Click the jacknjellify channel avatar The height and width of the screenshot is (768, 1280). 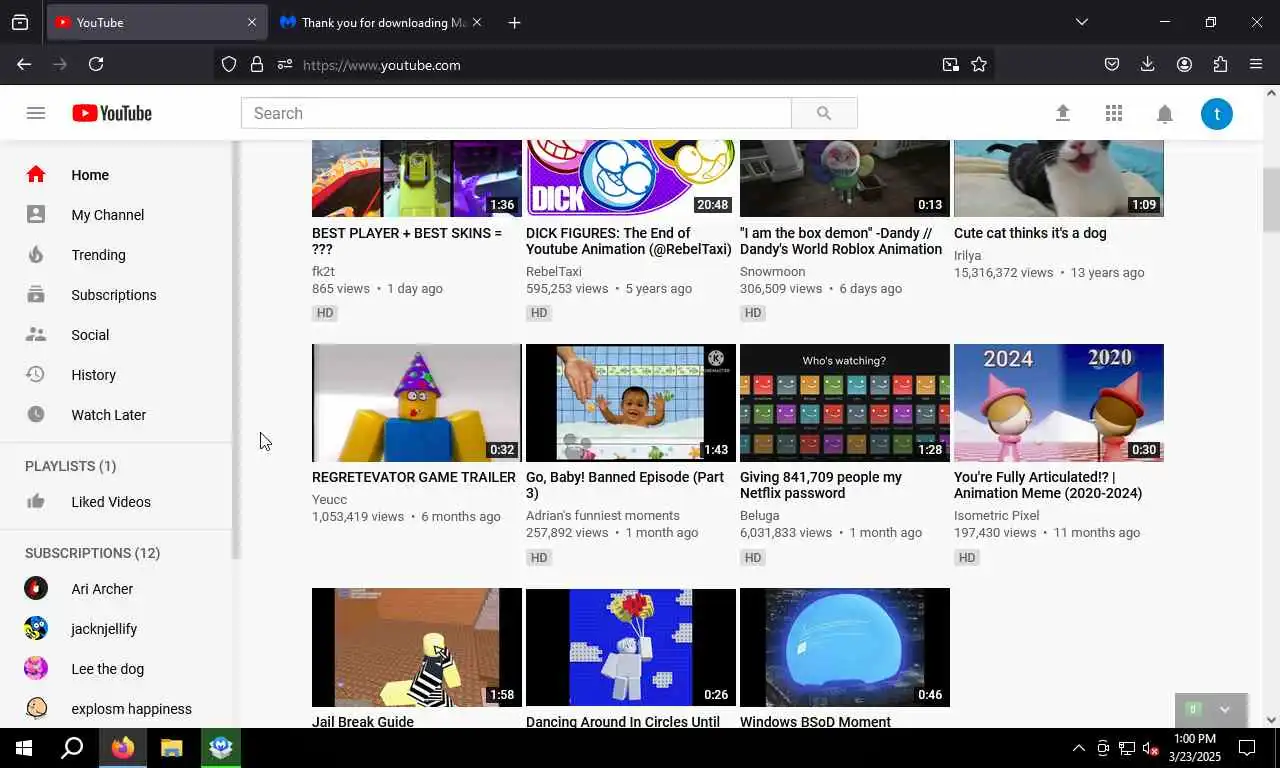[x=36, y=628]
